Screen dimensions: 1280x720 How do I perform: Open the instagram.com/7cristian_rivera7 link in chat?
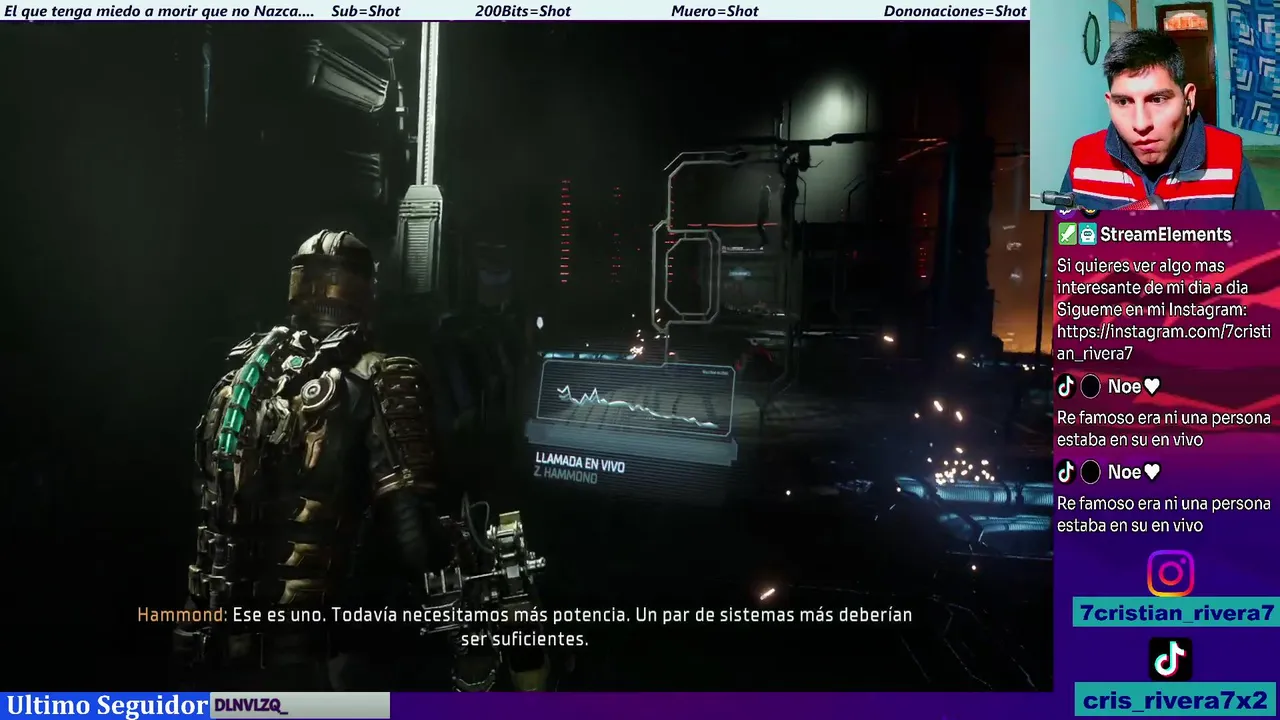pyautogui.click(x=1164, y=342)
